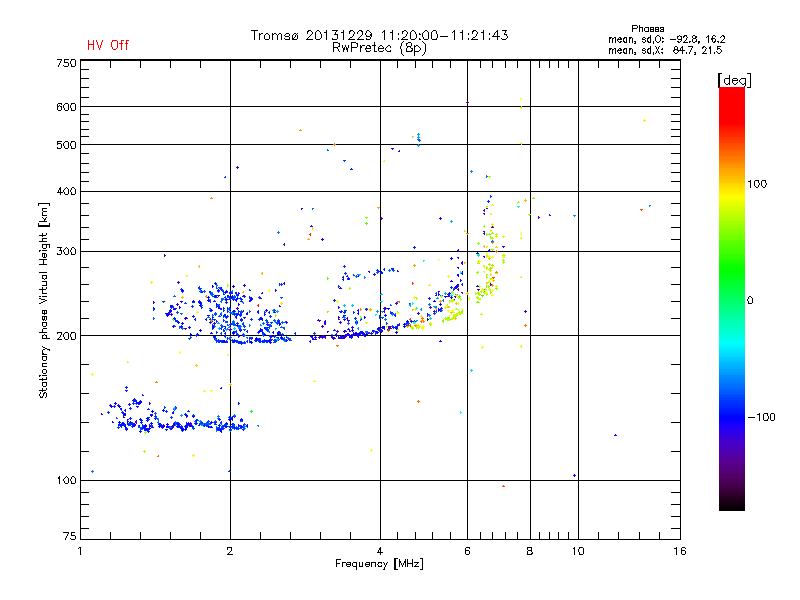Click the colorbar tick label '-100'
Viewport: 800px width, 600px height.
tap(762, 417)
